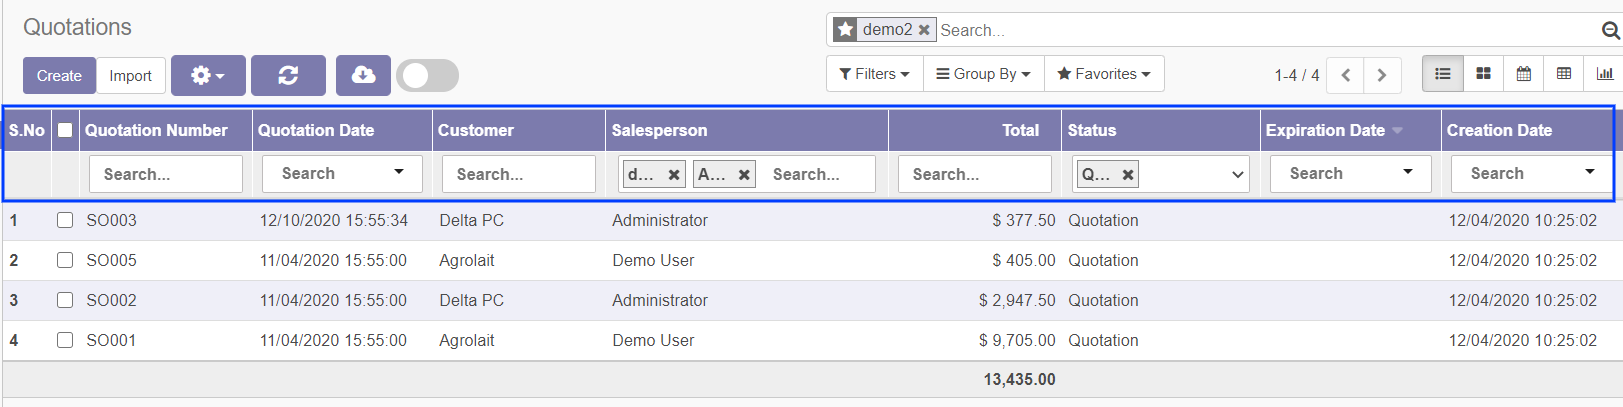1623x407 pixels.
Task: Open the Group By menu
Action: click(x=983, y=74)
